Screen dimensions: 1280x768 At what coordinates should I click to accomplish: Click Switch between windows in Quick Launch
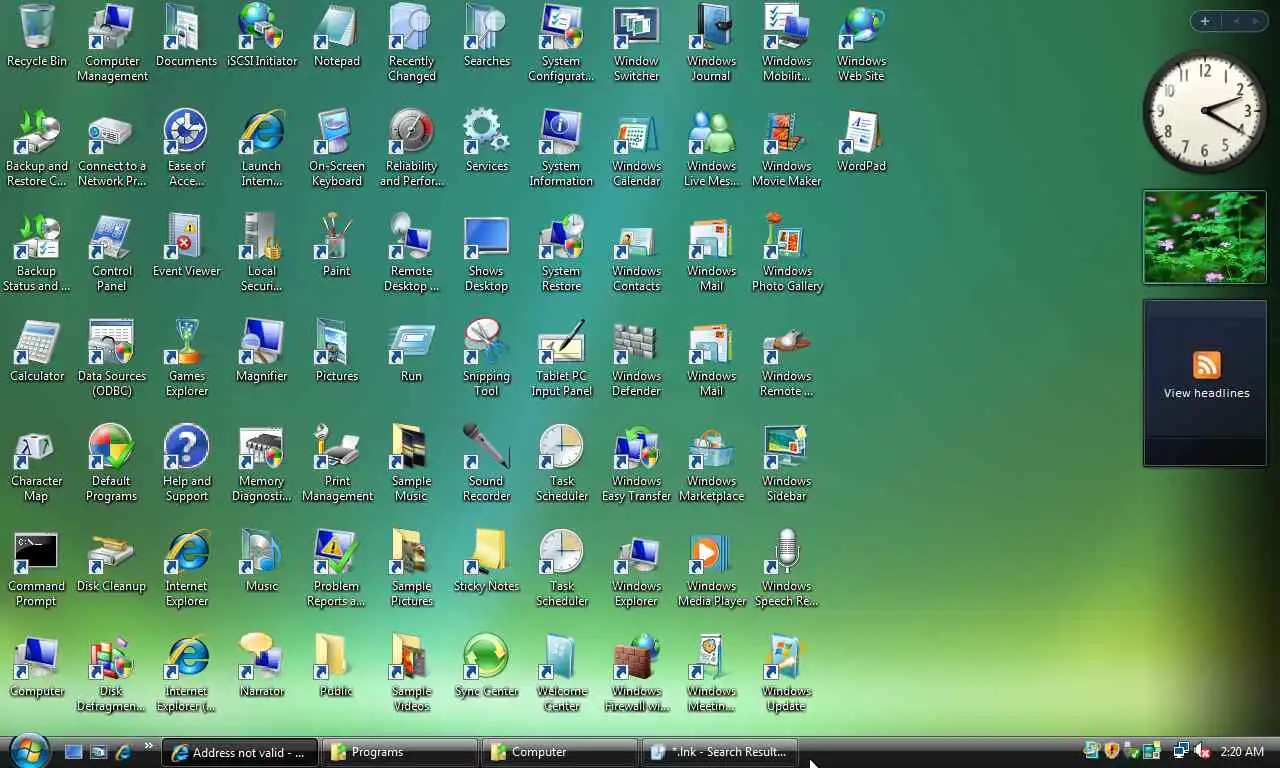99,752
